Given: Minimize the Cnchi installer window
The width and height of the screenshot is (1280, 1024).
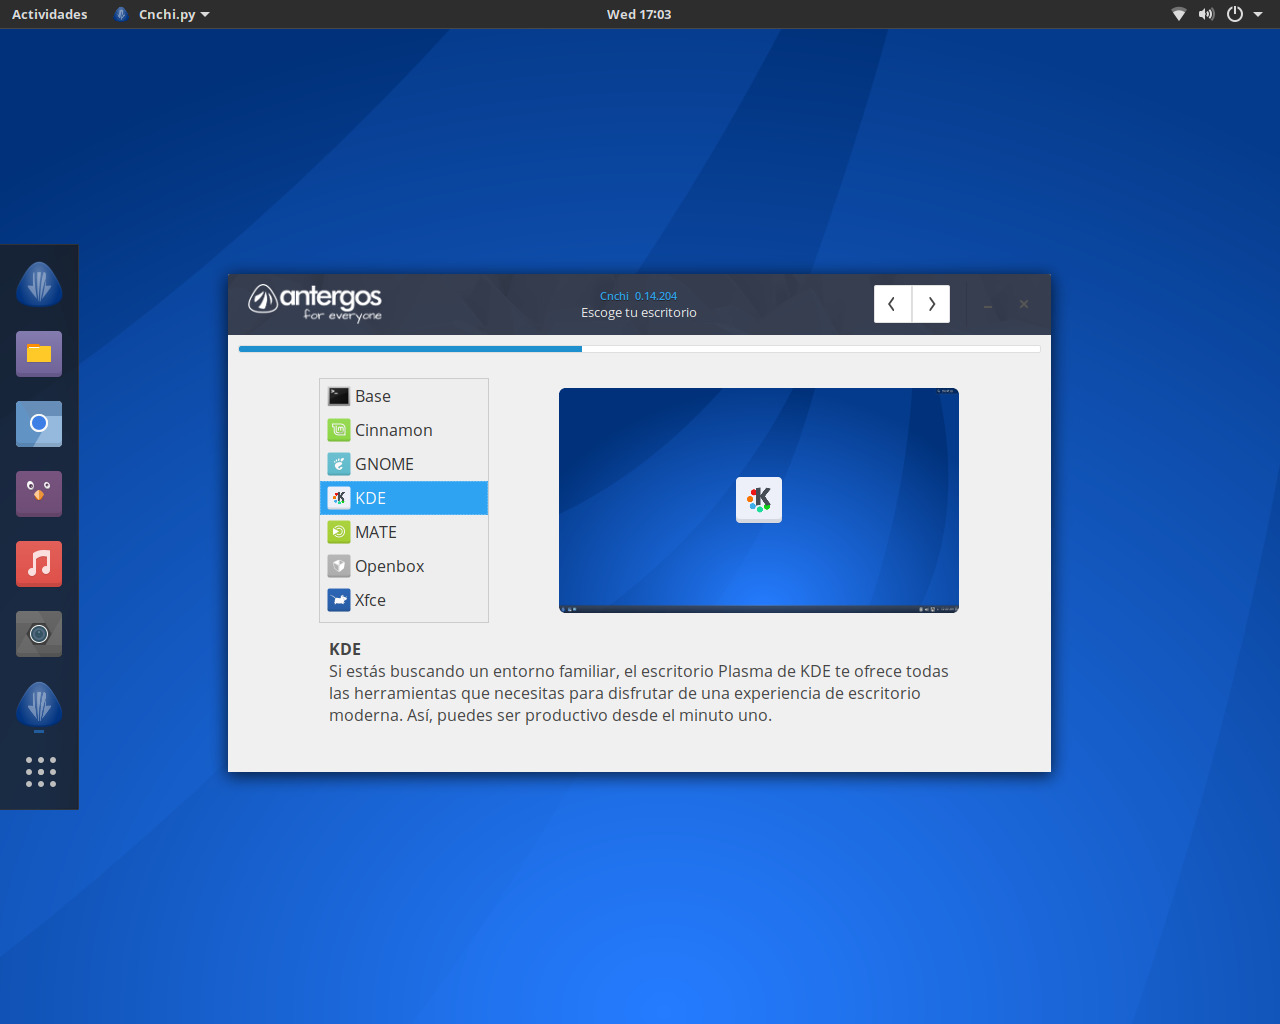Looking at the screenshot, I should [x=988, y=305].
